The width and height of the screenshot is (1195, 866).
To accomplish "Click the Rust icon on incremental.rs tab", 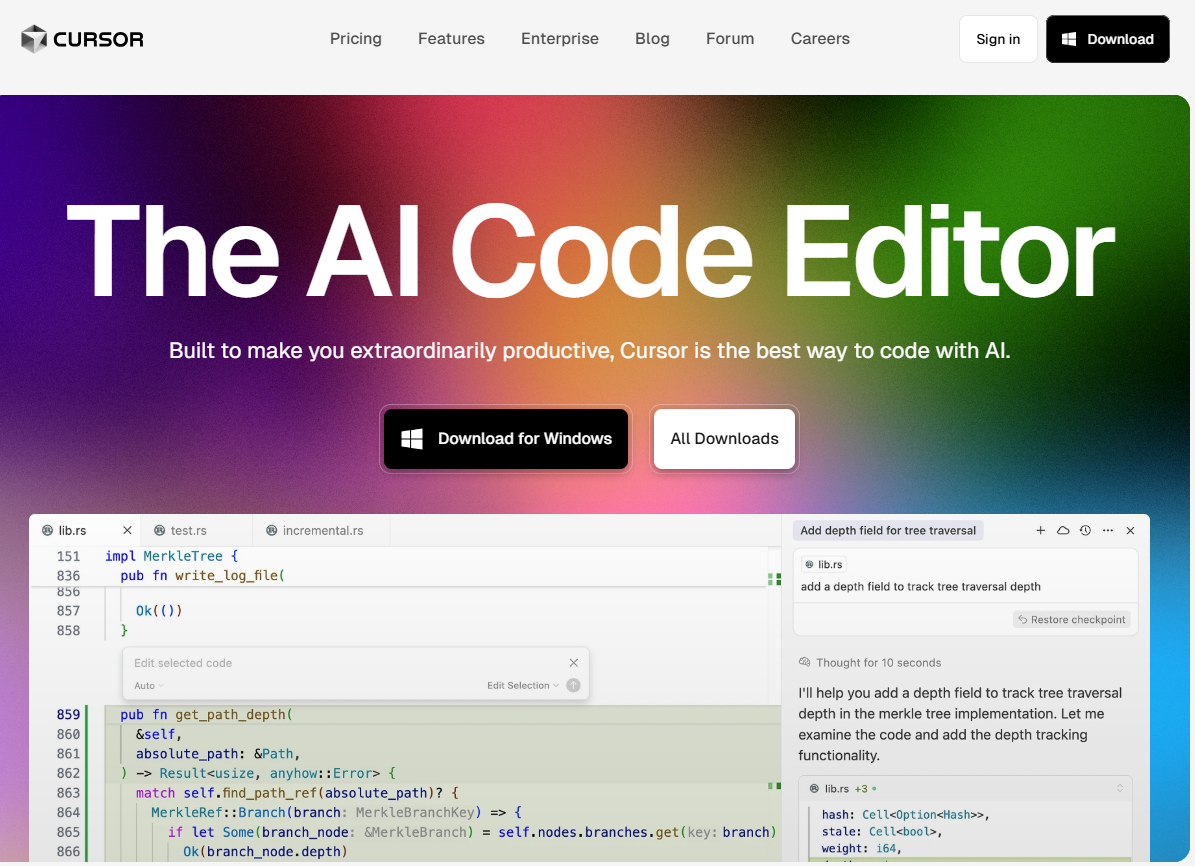I will pyautogui.click(x=271, y=531).
